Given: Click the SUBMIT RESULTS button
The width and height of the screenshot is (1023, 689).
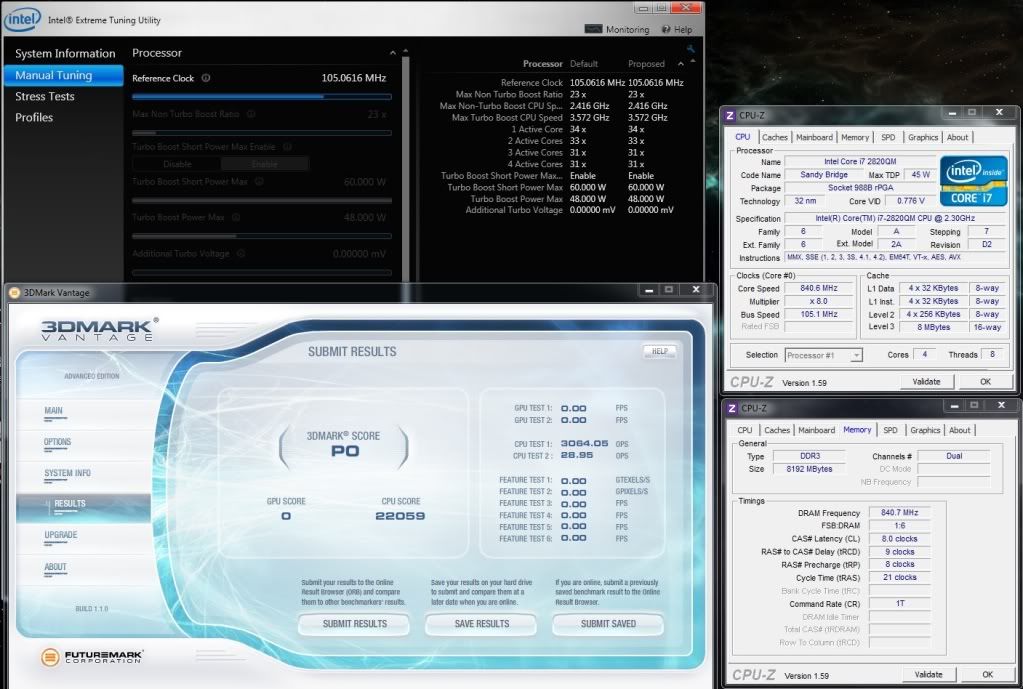Looking at the screenshot, I should coord(354,624).
